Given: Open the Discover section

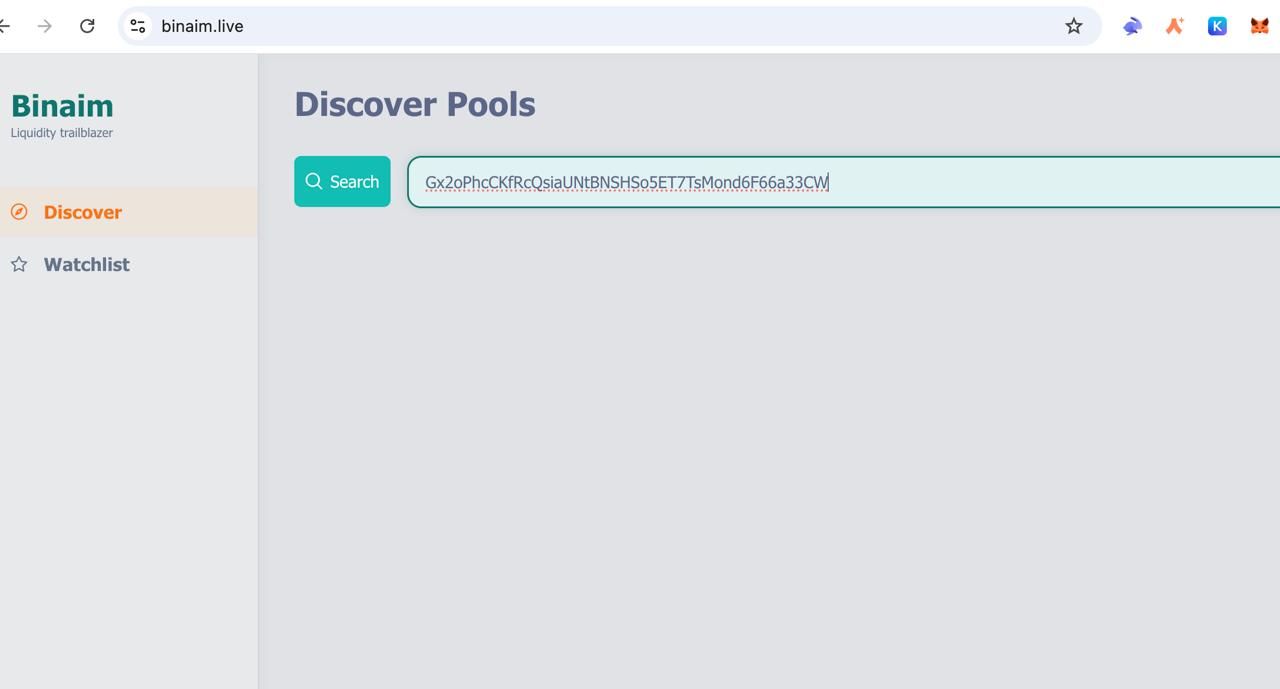Looking at the screenshot, I should [x=83, y=212].
